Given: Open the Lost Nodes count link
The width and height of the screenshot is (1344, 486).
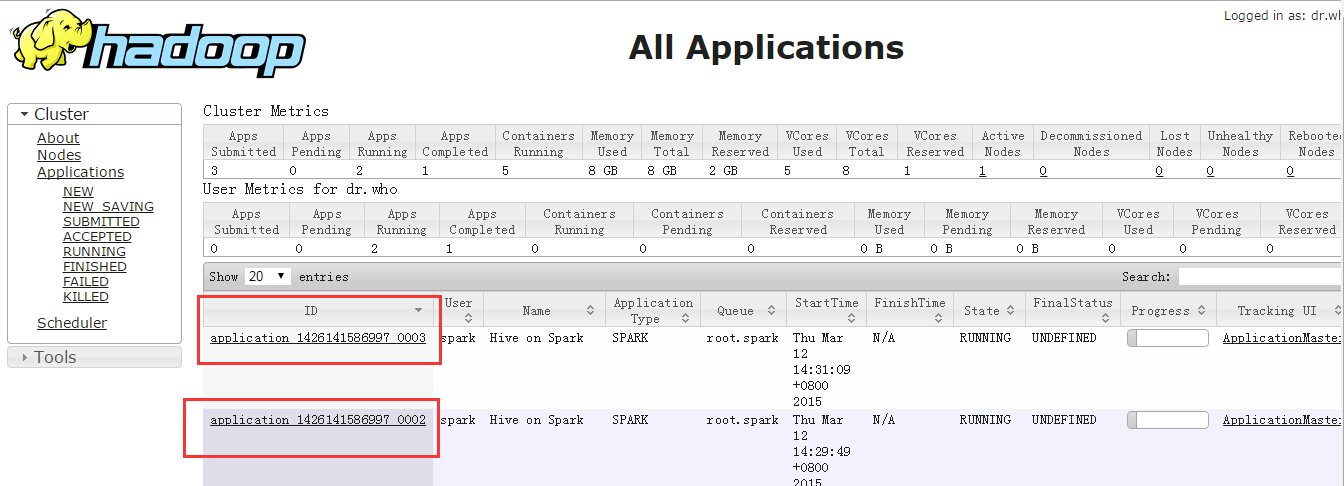Looking at the screenshot, I should (1159, 171).
